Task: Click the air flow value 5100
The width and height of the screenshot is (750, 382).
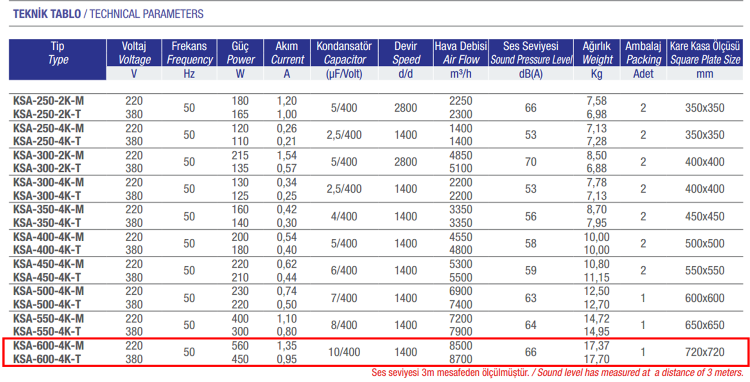Action: point(461,168)
